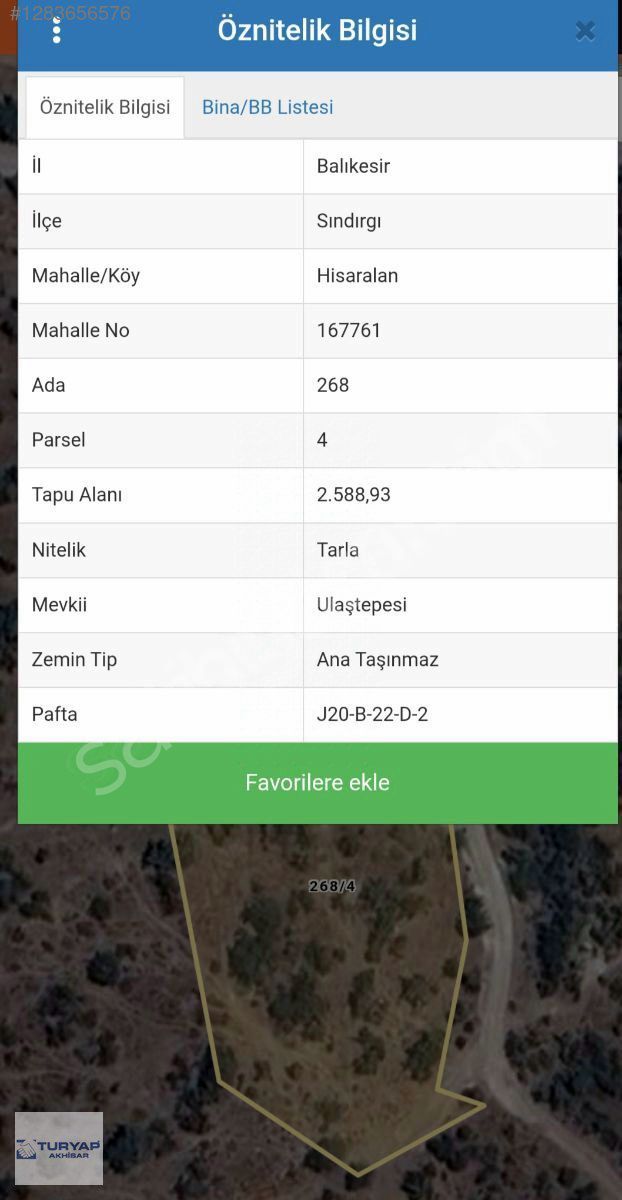Viewport: 622px width, 1200px height.
Task: Click the Sındırgı district value
Action: tap(349, 221)
